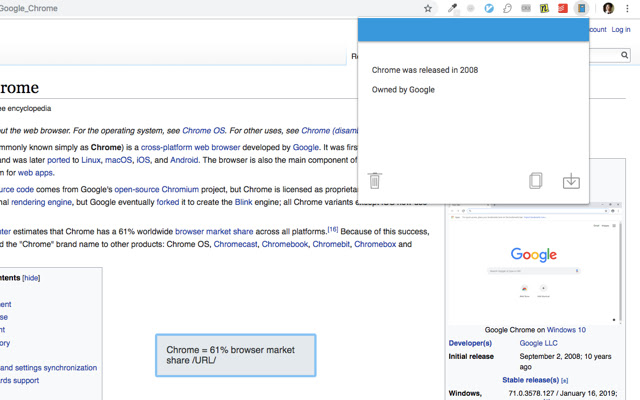Open the web browser link
This screenshot has width=640, height=400.
(217, 147)
